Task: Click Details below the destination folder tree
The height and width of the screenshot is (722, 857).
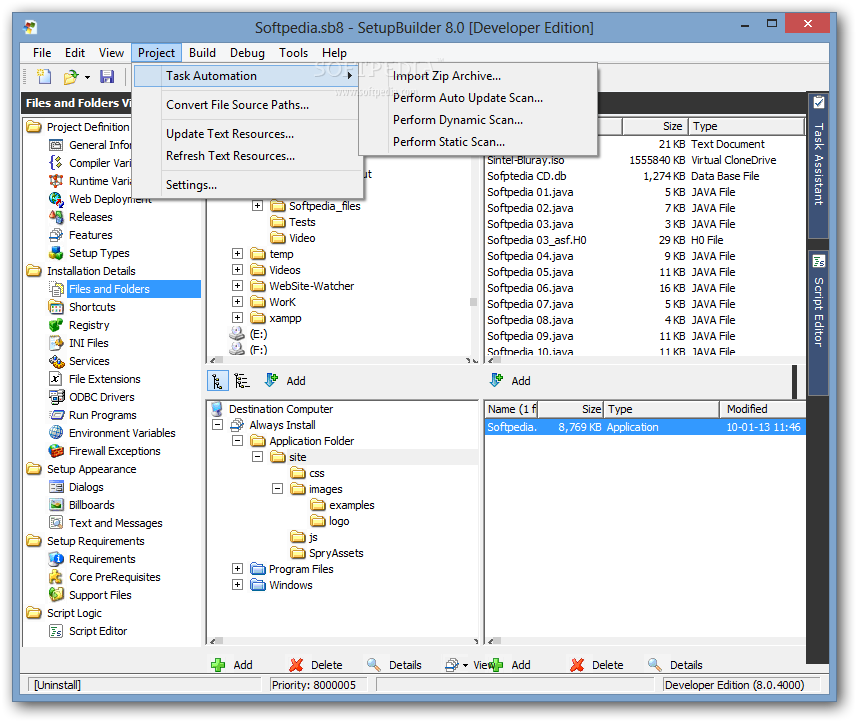Action: [394, 665]
